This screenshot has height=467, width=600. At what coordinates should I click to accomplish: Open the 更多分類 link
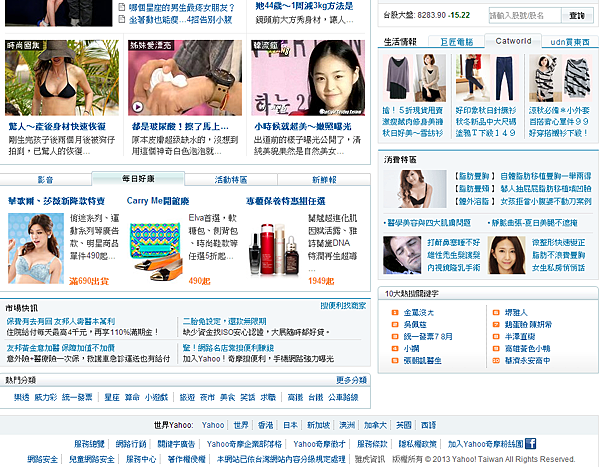click(x=351, y=380)
